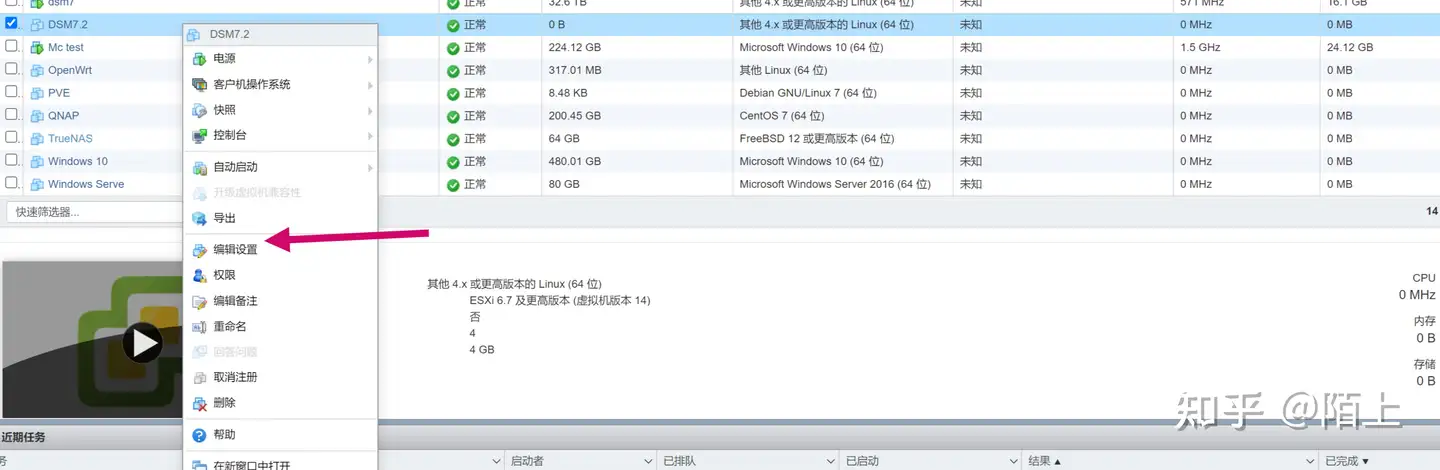
Task: Expand the 电源 submenu arrow
Action: pos(370,60)
